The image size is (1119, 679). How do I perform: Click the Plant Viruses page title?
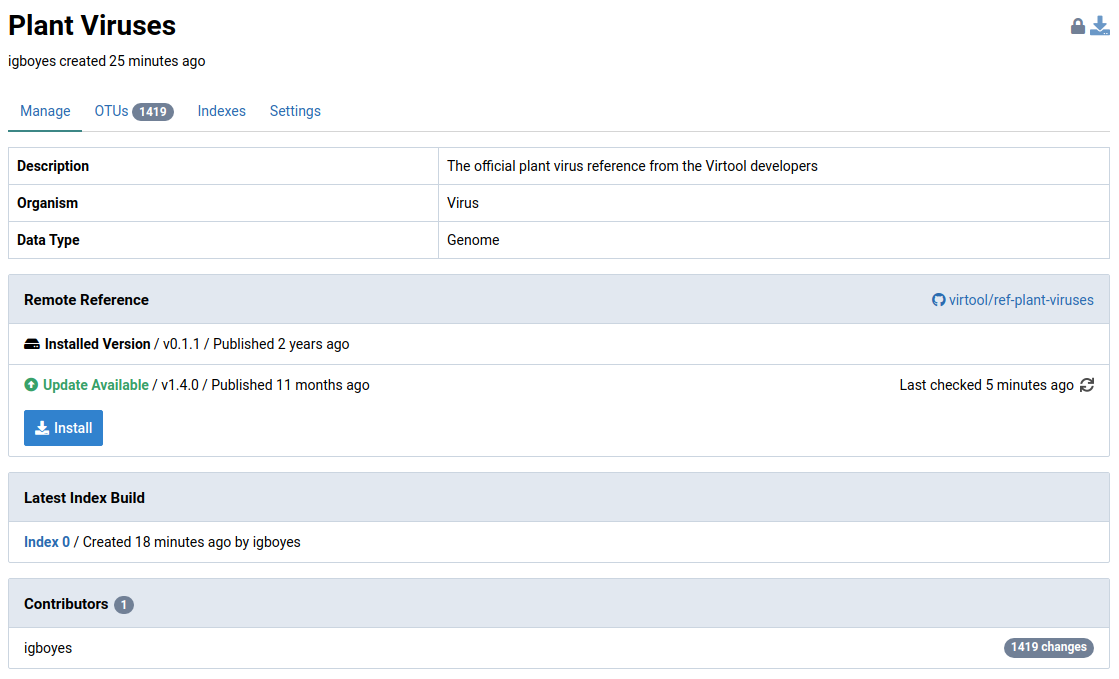(x=92, y=26)
